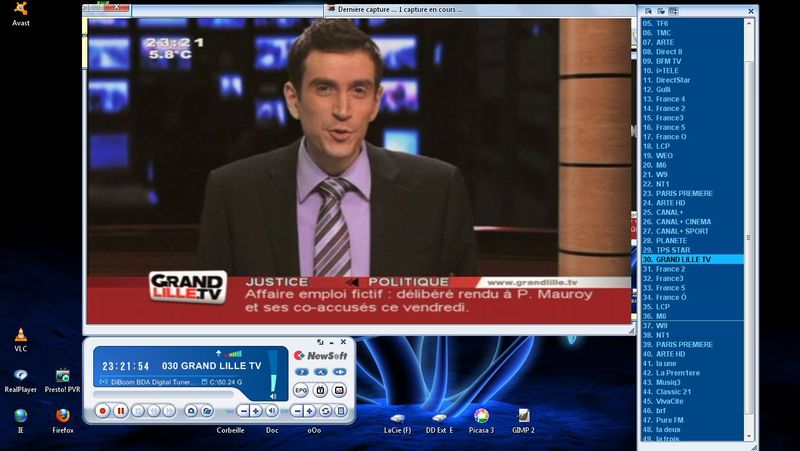The height and width of the screenshot is (451, 800).
Task: Click the playback progress bar
Action: (x=163, y=394)
